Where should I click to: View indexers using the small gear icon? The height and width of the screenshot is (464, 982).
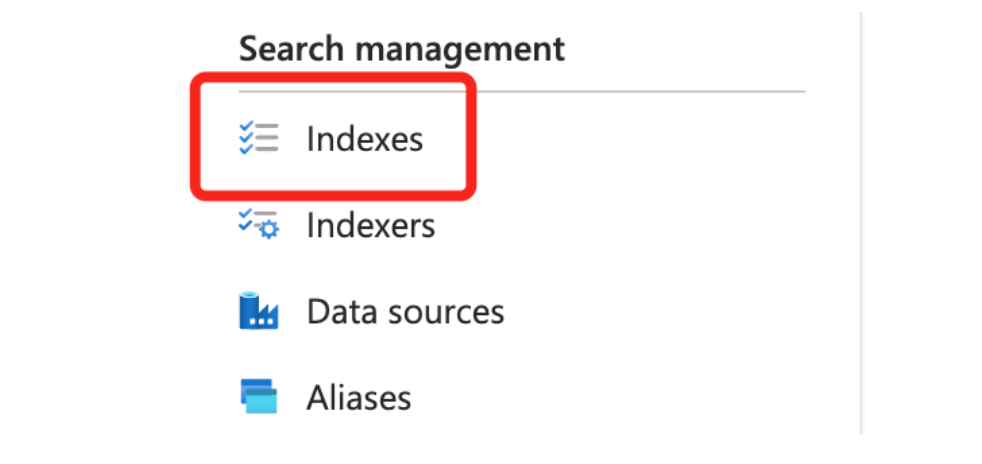pyautogui.click(x=267, y=230)
